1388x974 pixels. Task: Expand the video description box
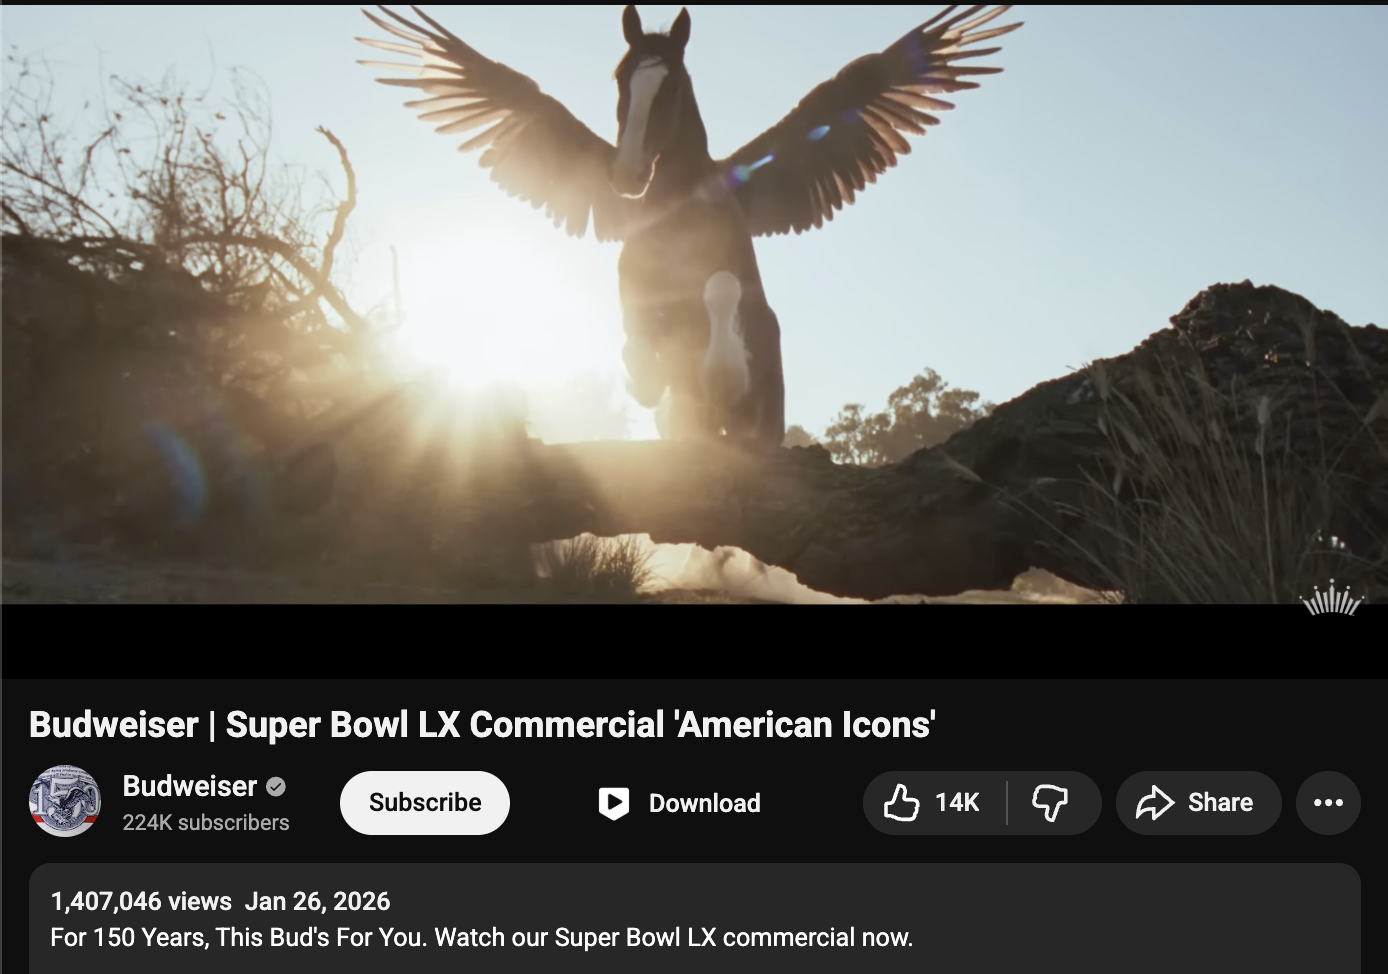coord(695,919)
